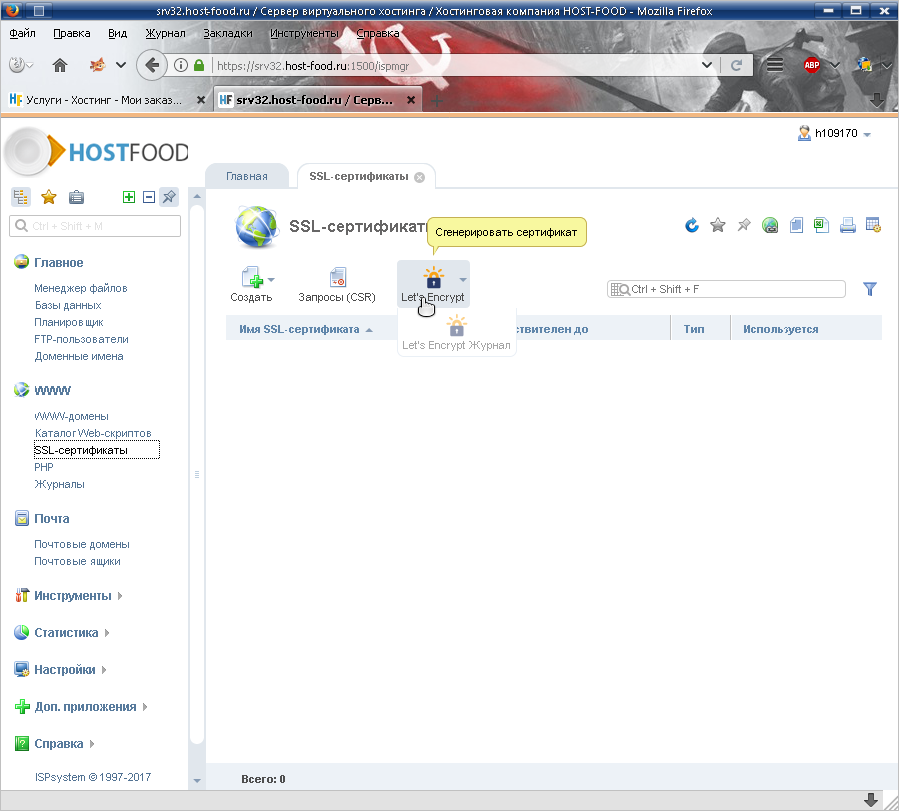Viewport: 899px width, 811px height.
Task: Click the blue filter funnel icon
Action: tap(869, 289)
